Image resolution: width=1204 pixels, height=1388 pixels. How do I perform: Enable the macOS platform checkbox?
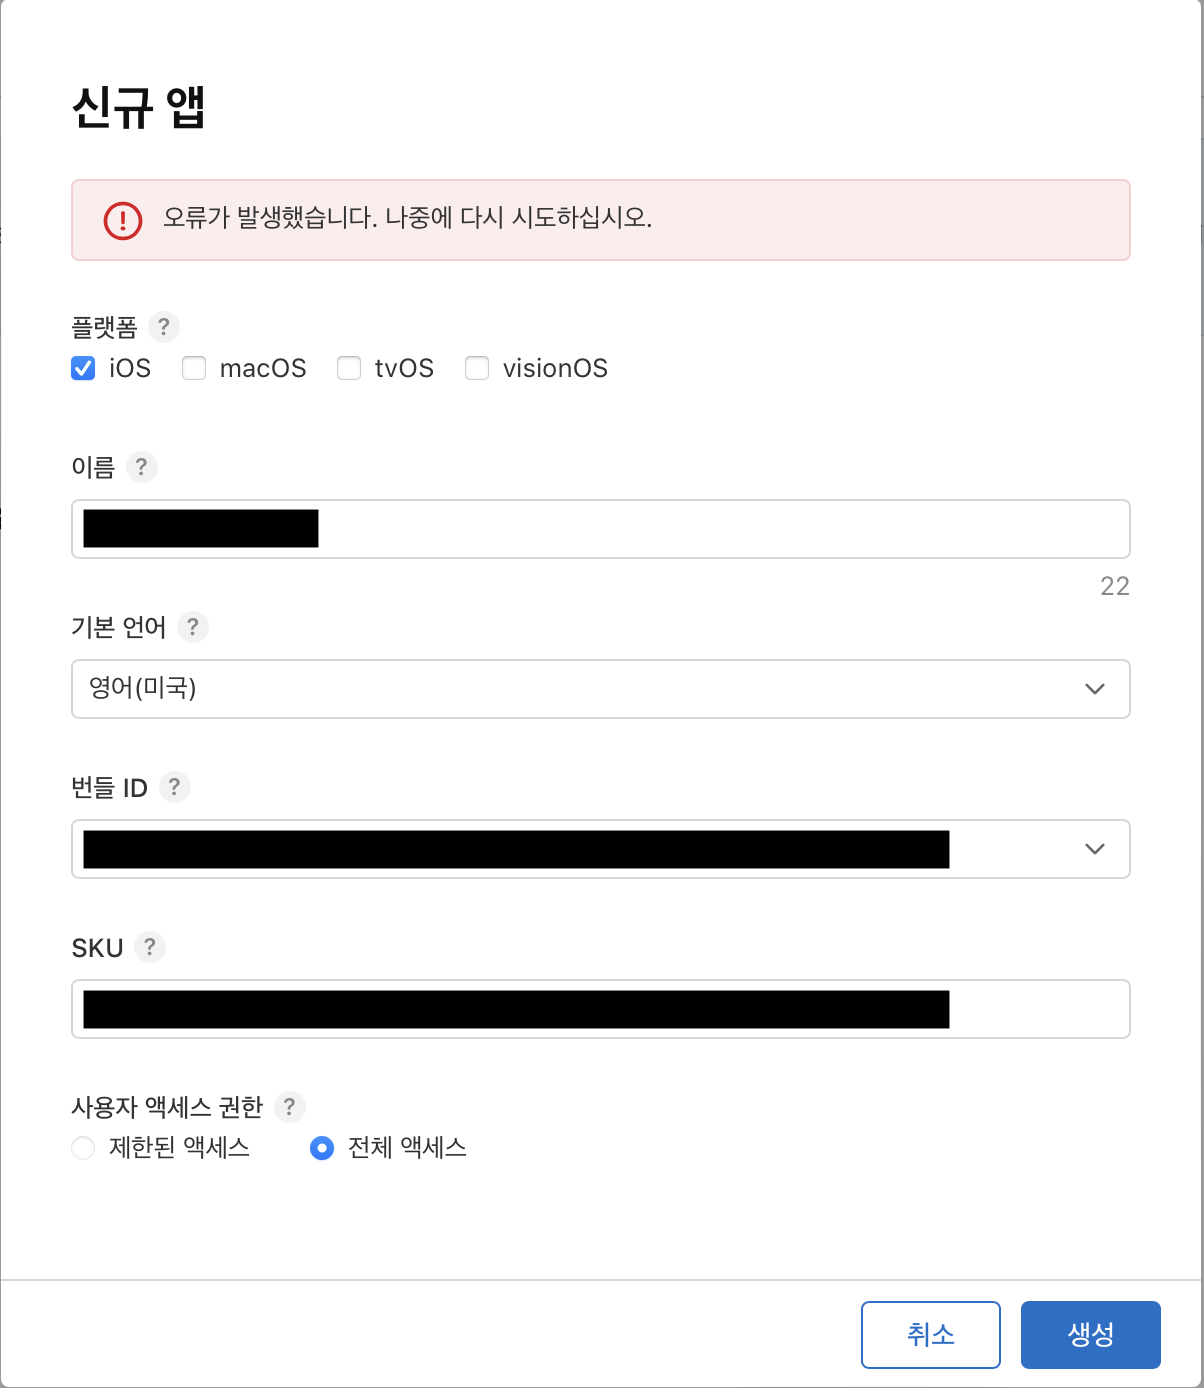click(x=194, y=368)
